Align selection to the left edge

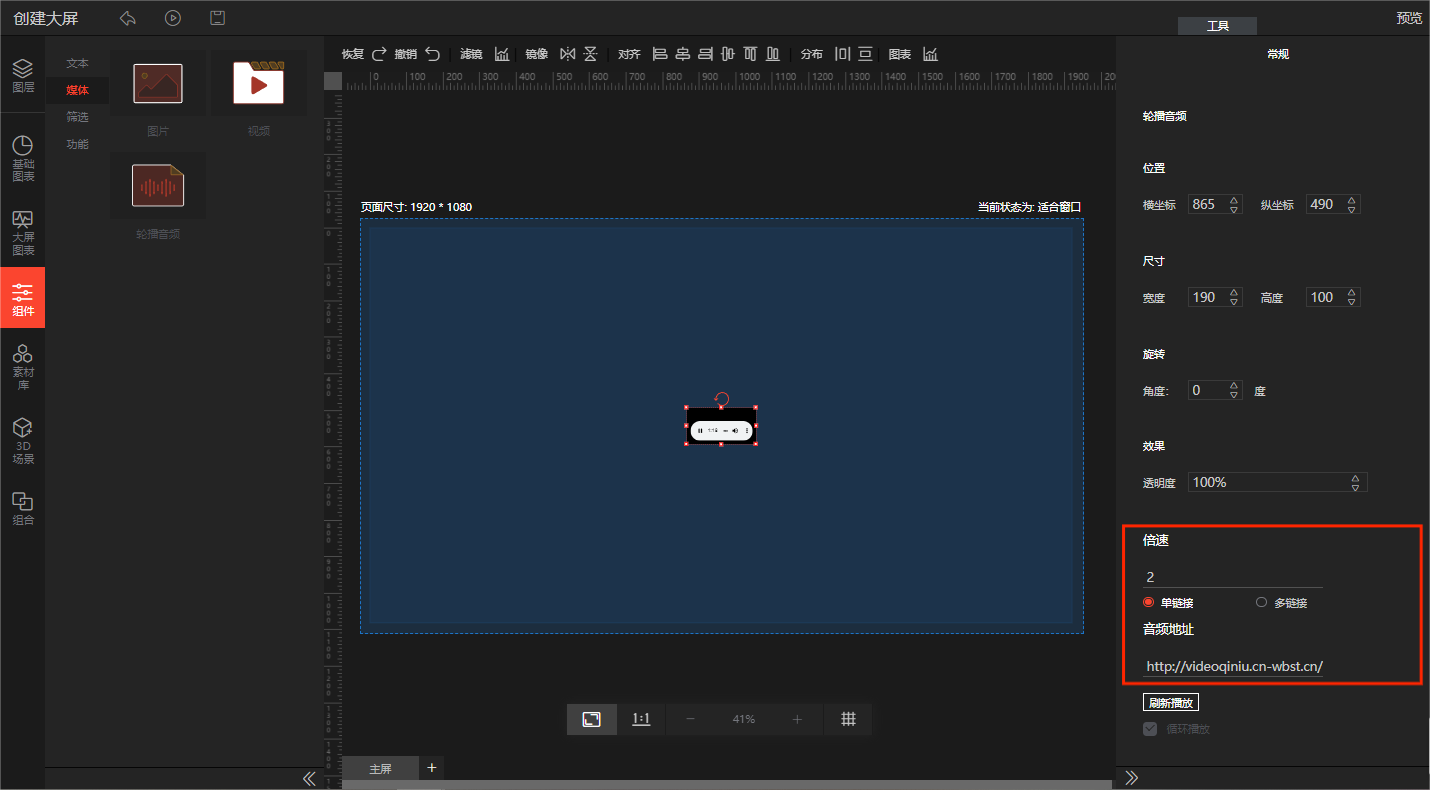660,54
